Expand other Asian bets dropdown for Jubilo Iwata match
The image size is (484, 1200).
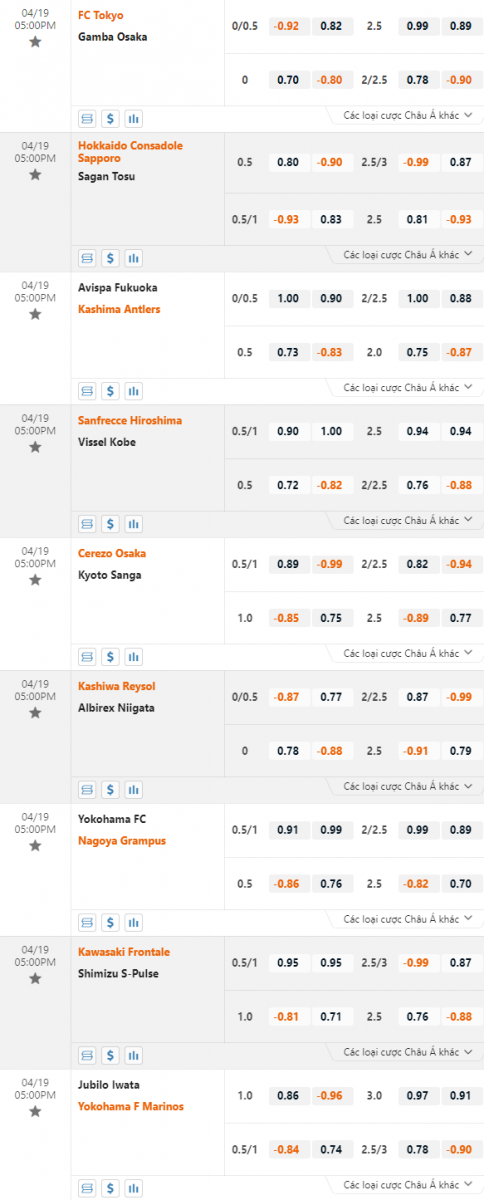coord(407,1185)
